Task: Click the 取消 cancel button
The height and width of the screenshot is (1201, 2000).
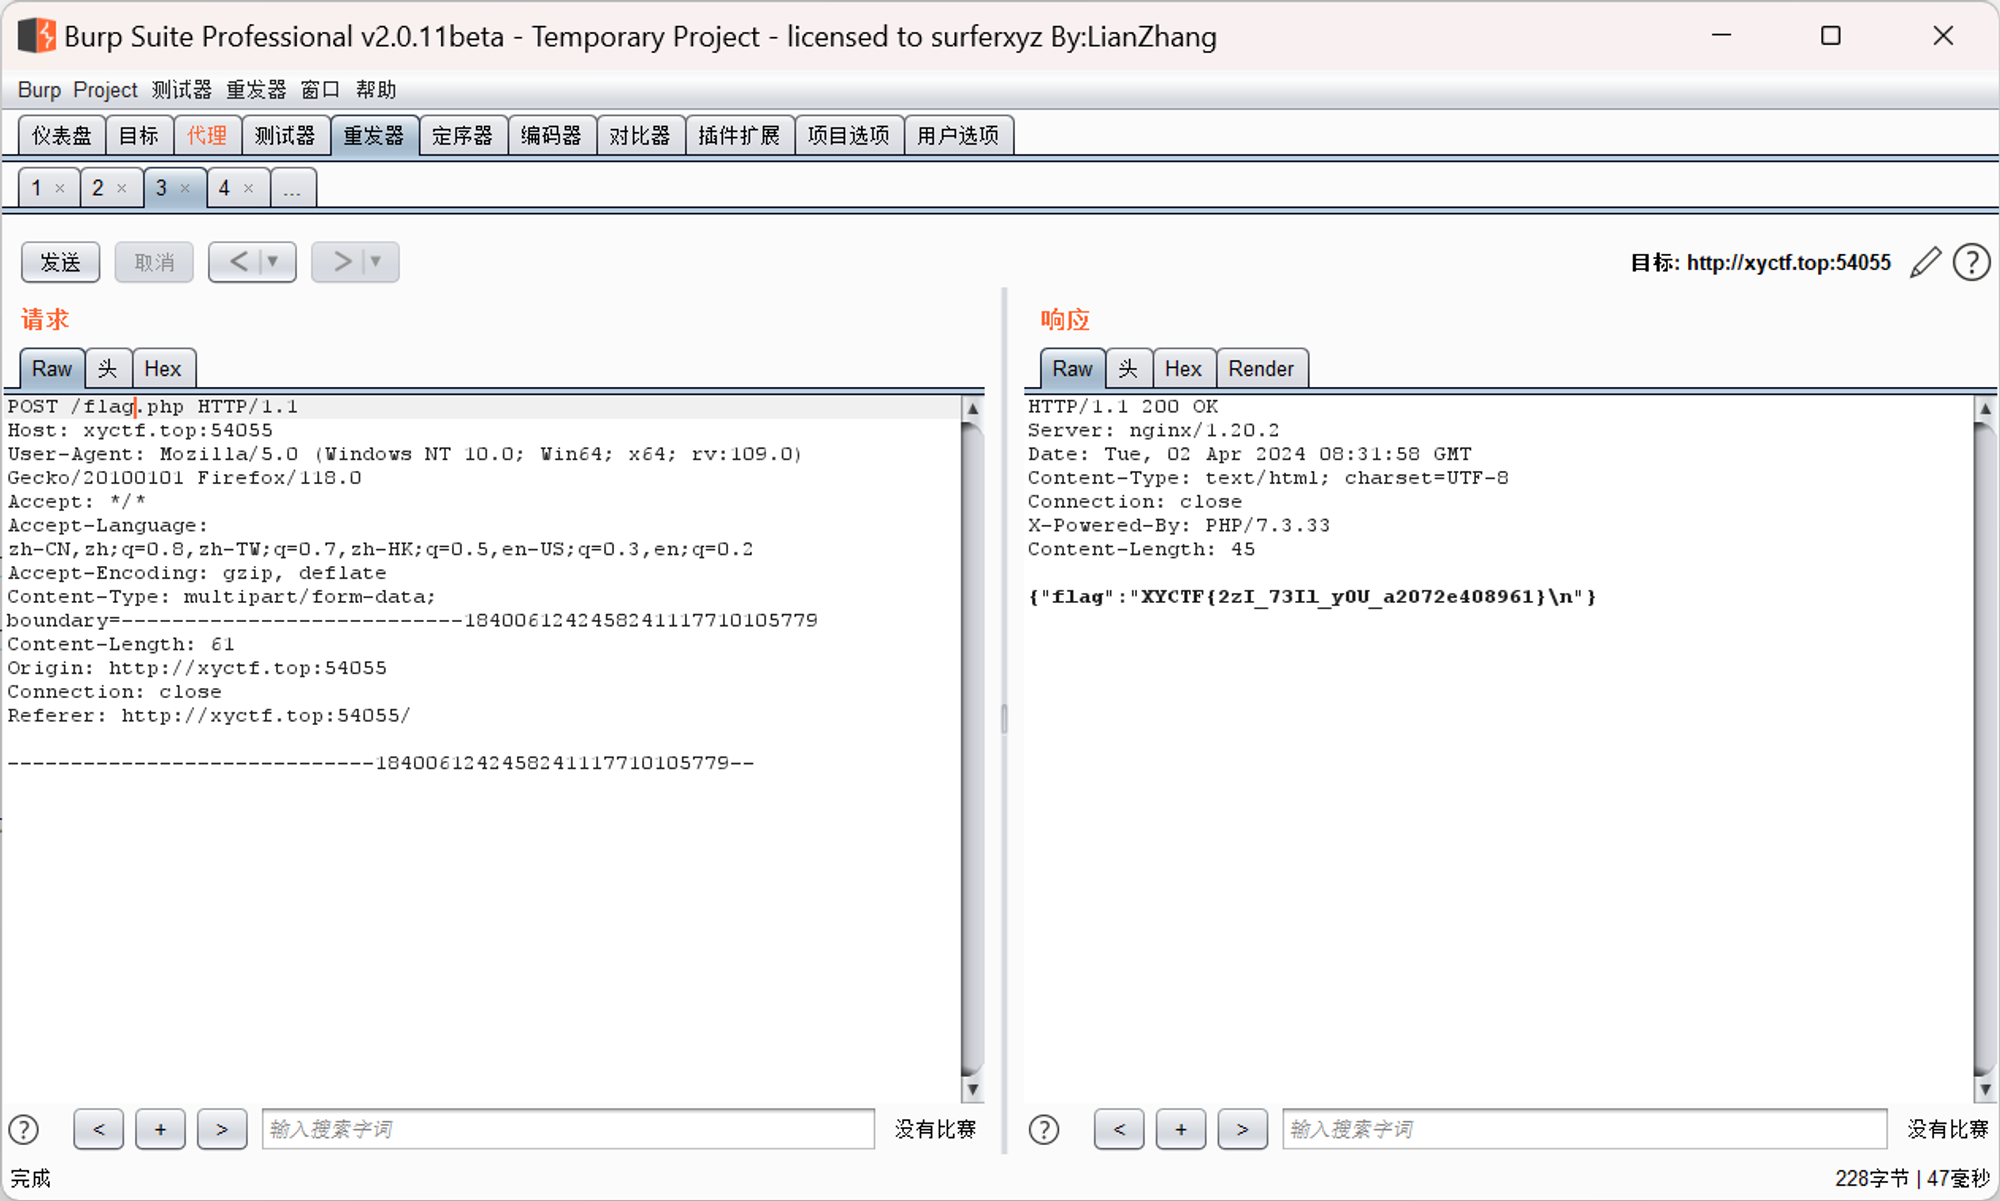Action: [154, 262]
